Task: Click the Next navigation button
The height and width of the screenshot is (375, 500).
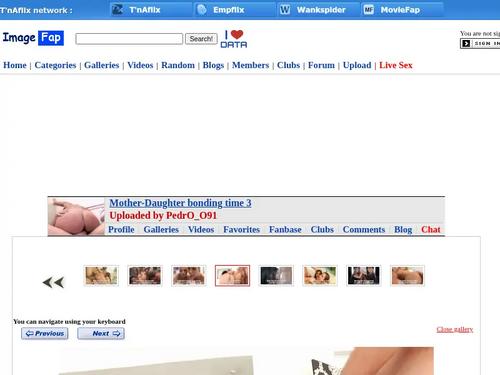Action: tap(101, 333)
